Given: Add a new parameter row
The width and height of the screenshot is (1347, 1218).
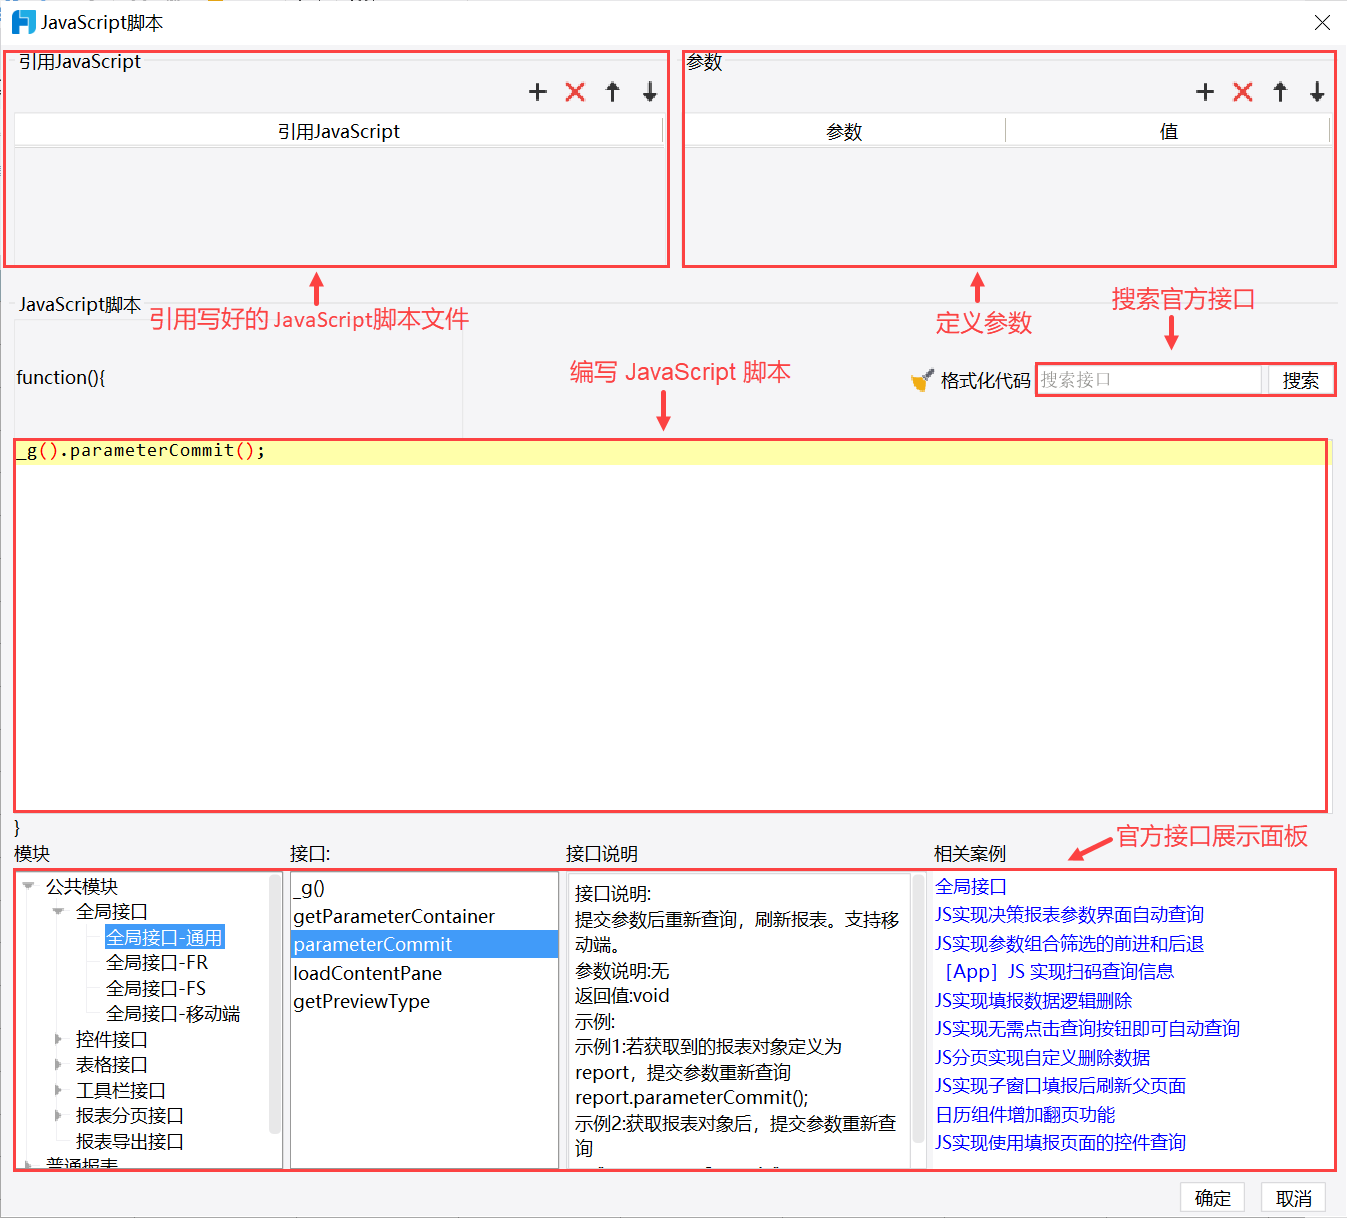Looking at the screenshot, I should pyautogui.click(x=1205, y=92).
